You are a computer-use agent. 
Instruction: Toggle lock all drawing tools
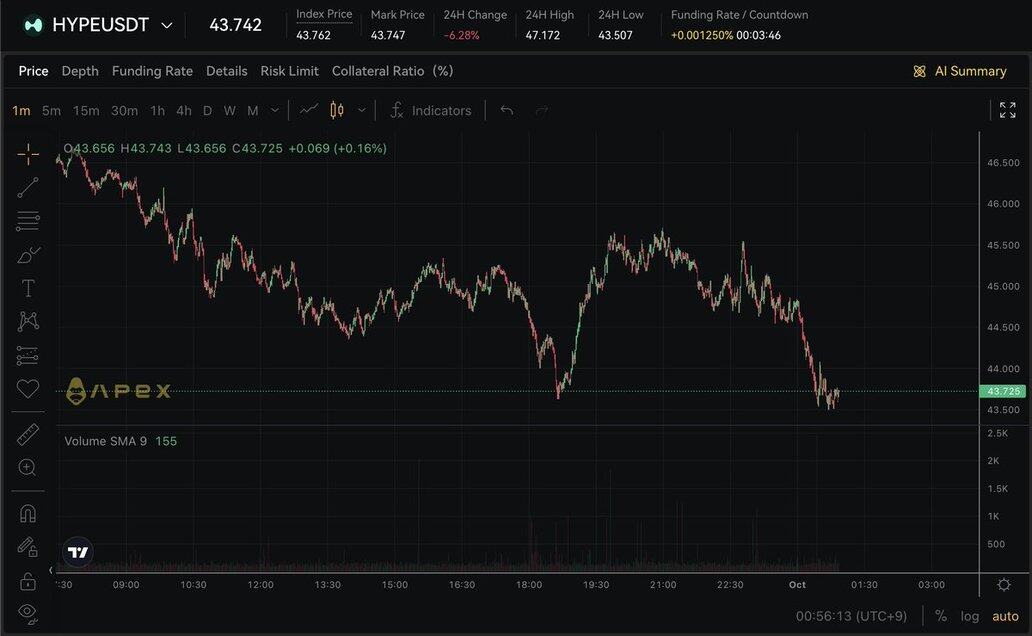pos(28,581)
